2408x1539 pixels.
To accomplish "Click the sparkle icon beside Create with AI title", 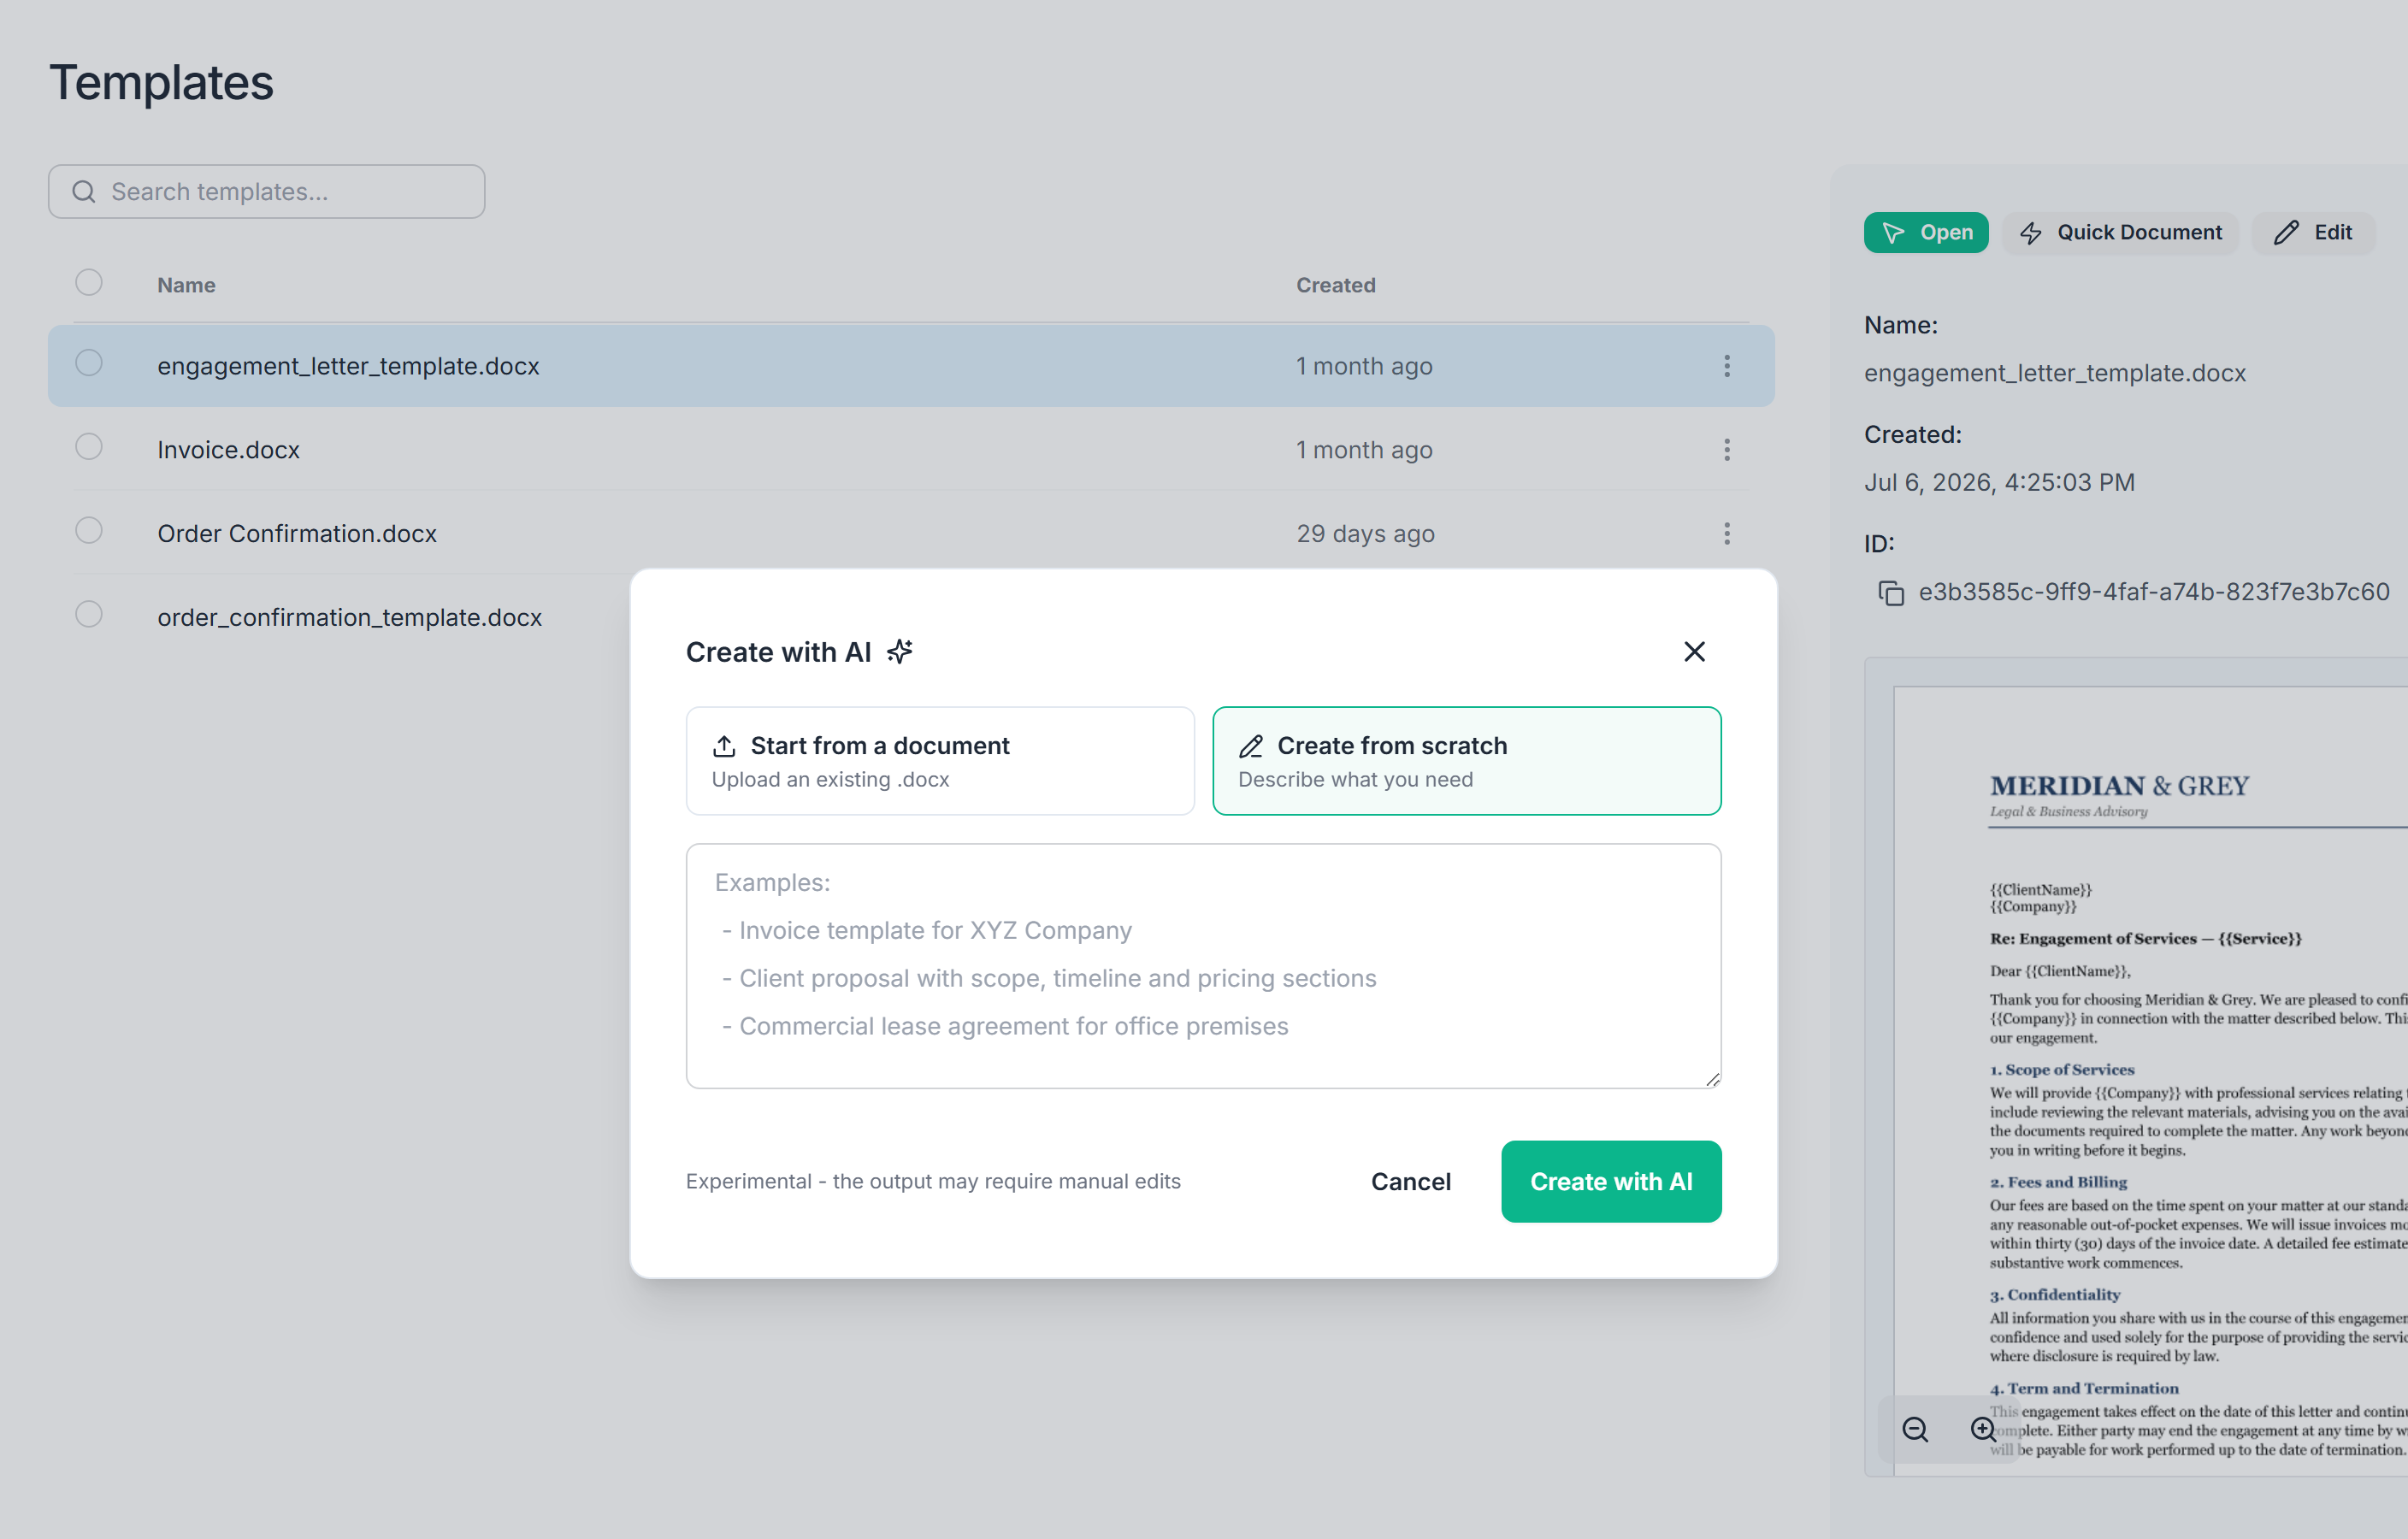I will click(x=900, y=652).
